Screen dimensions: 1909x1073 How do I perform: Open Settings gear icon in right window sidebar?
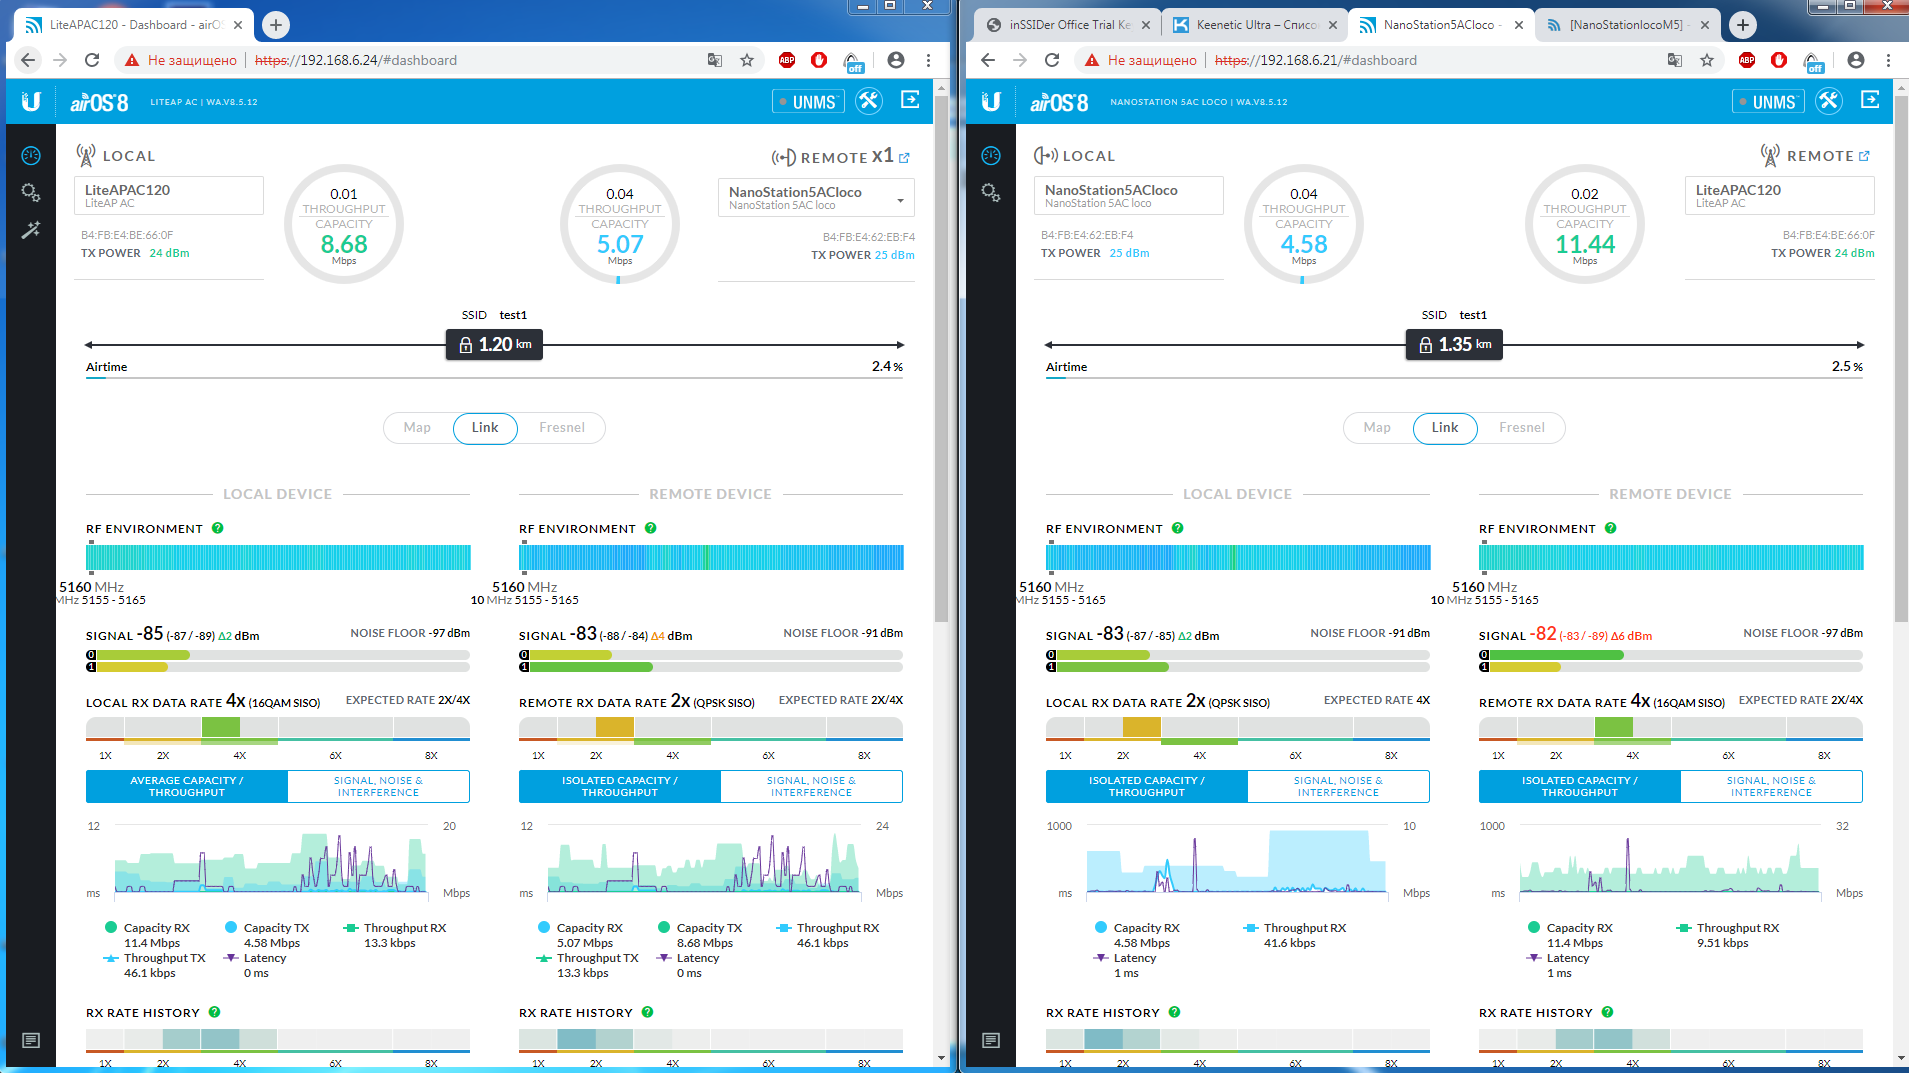coord(991,192)
